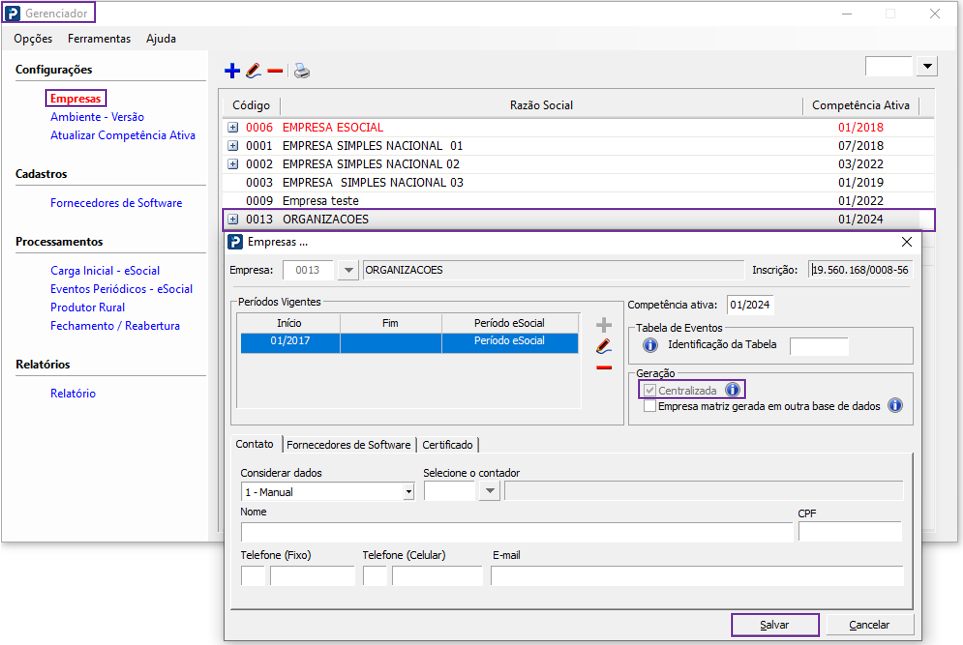Open the Empresas link in sidebar
This screenshot has width=963, height=645.
coord(76,98)
